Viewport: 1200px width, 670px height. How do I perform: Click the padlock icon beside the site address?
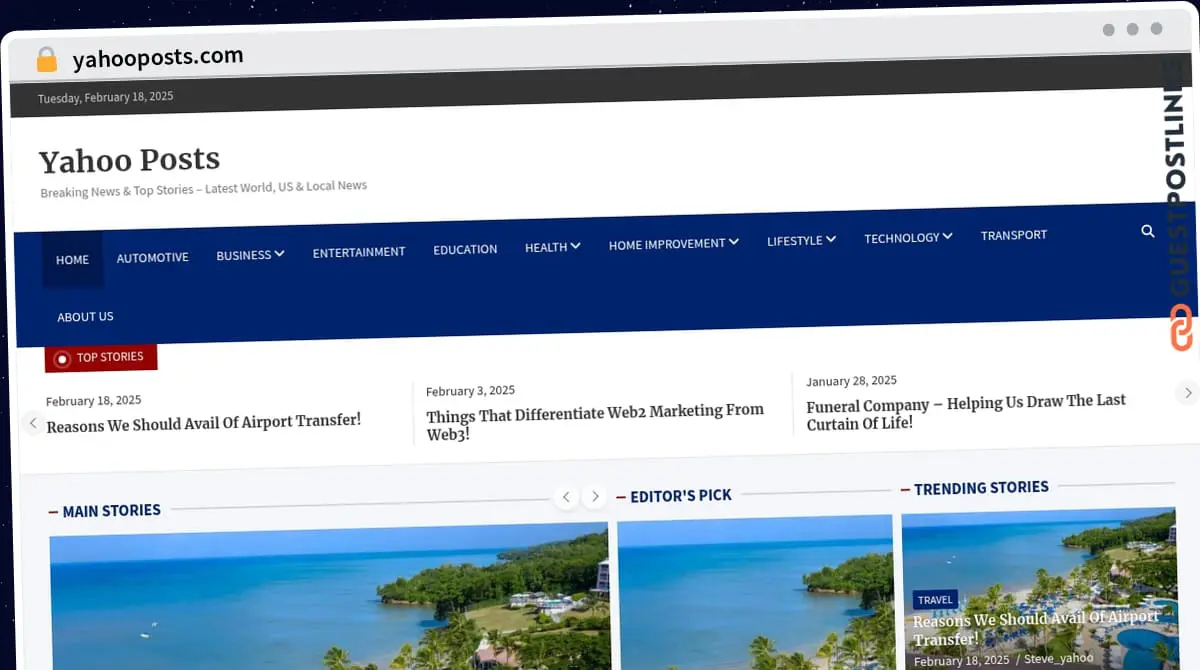point(45,59)
